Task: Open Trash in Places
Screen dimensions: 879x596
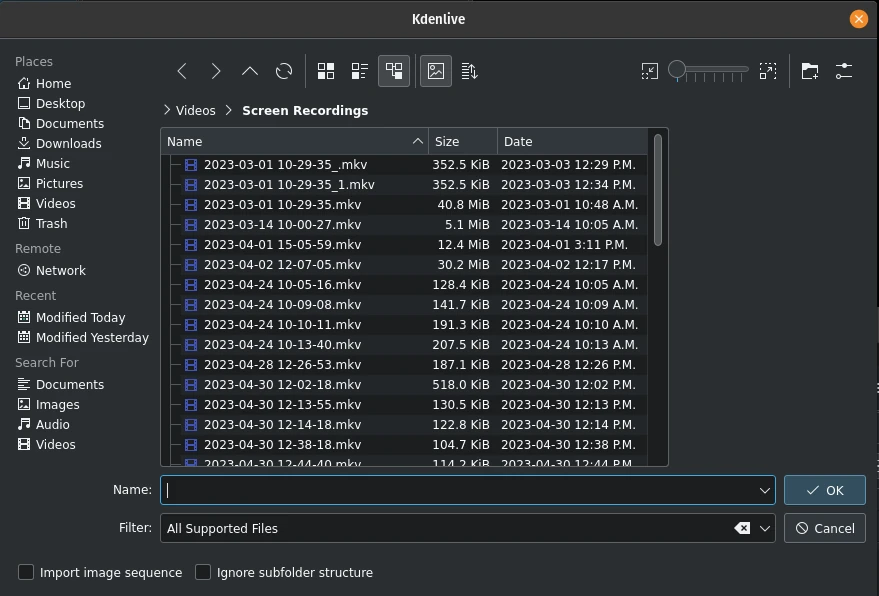Action: 43,224
